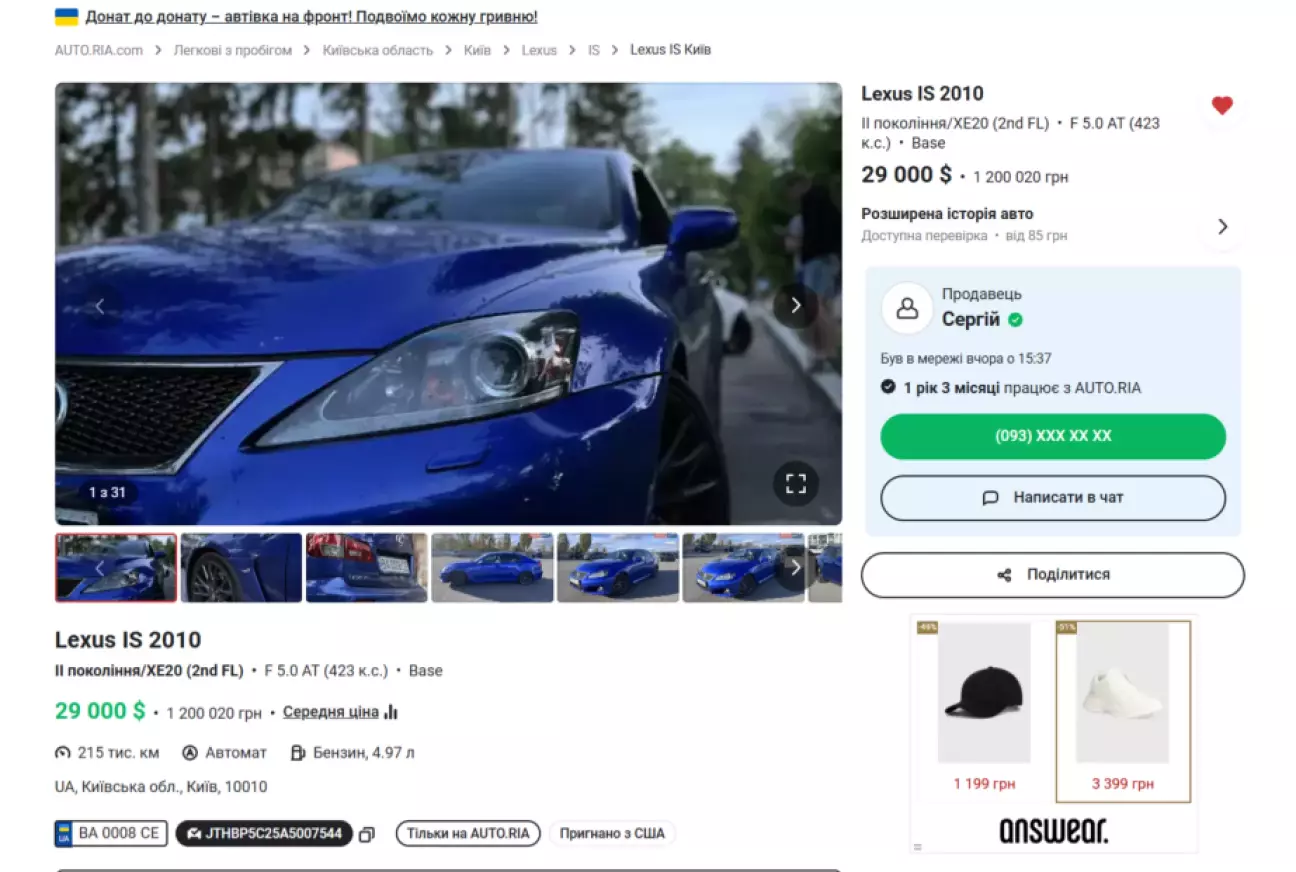Click the average price chart icon
Screen dimensions: 1296x872
click(x=391, y=712)
